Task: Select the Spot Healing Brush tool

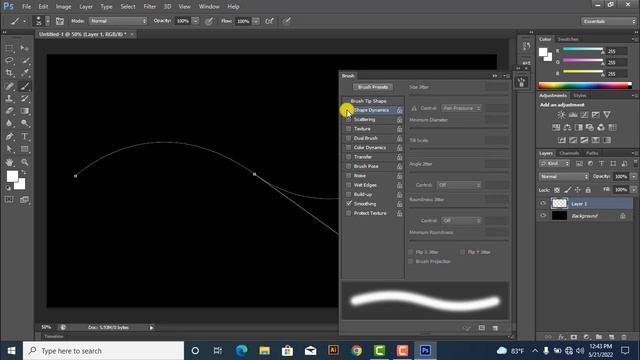Action: click(x=9, y=86)
